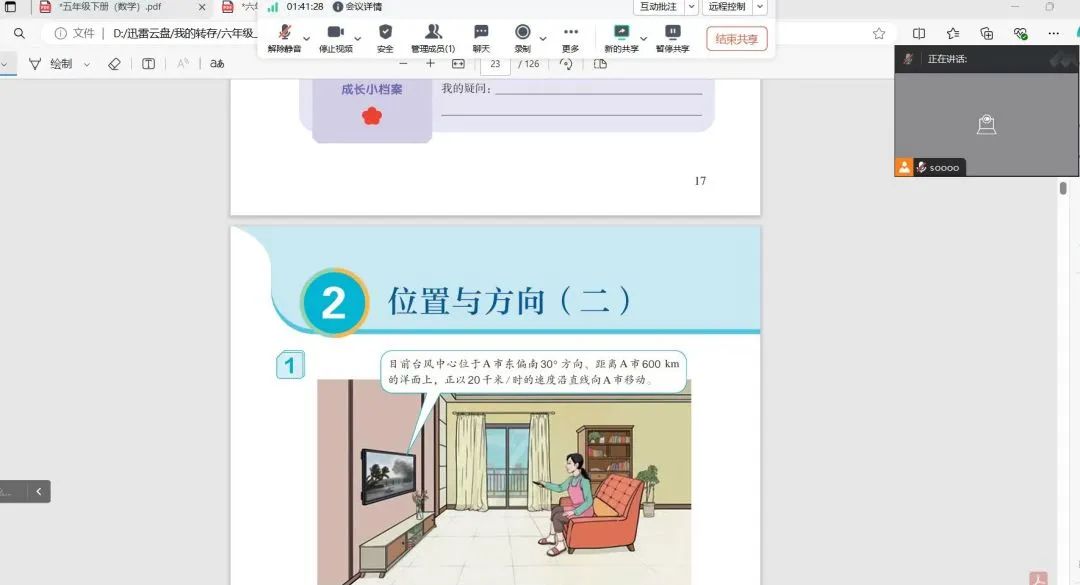Start a new share
This screenshot has height=585, width=1080.
click(x=620, y=37)
